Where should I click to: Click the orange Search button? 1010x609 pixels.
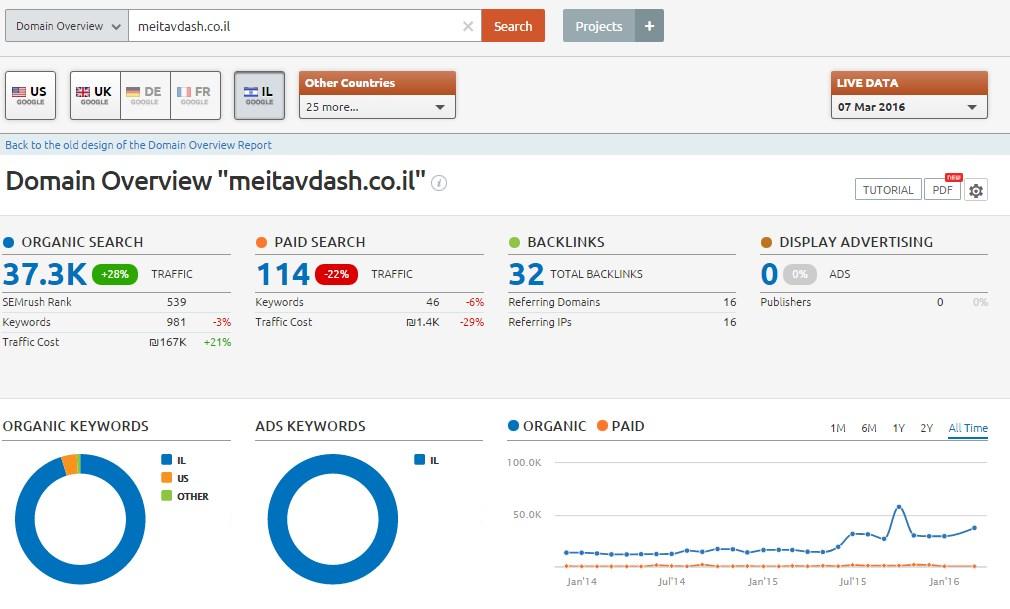[x=513, y=26]
